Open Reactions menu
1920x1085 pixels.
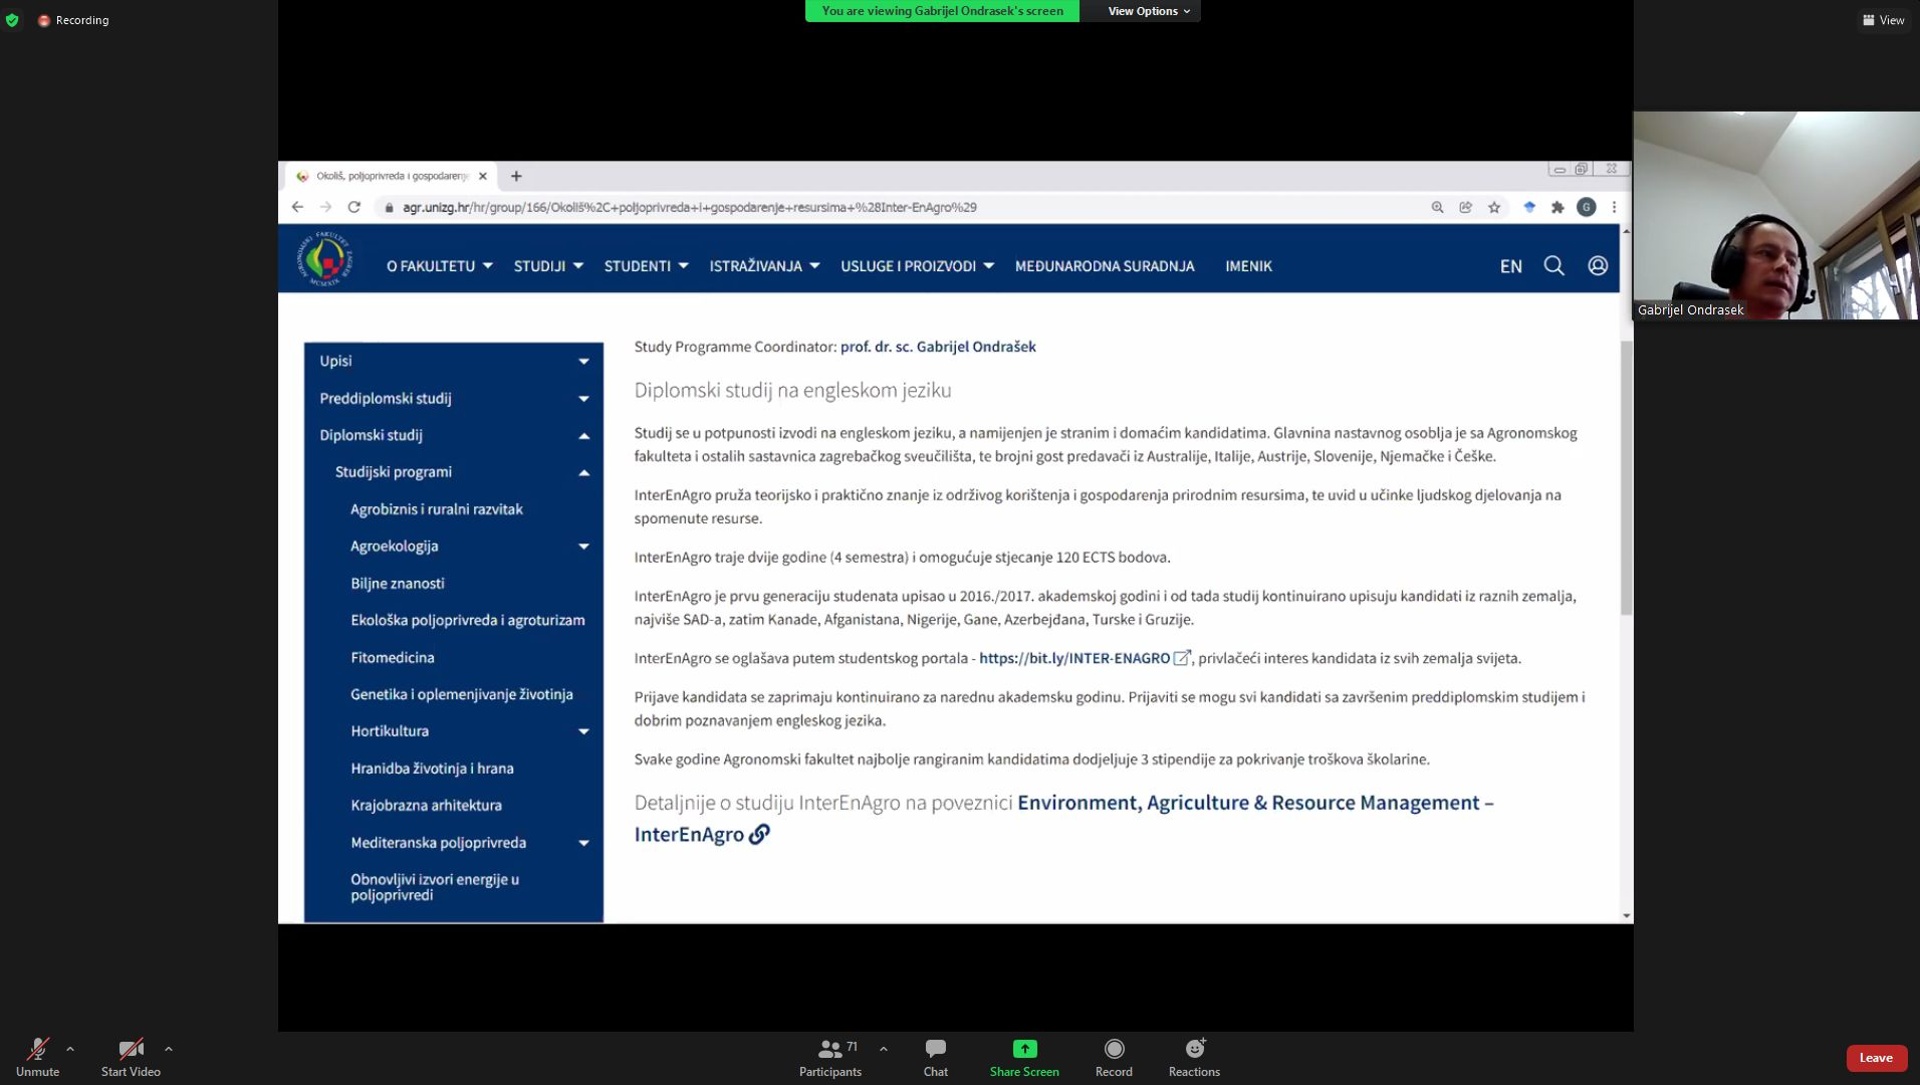coord(1194,1056)
